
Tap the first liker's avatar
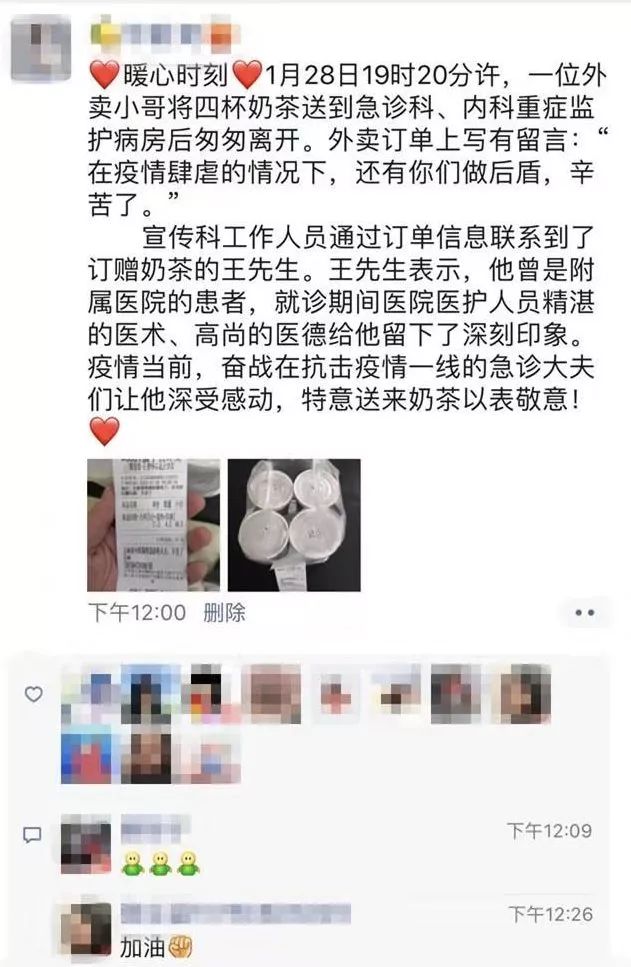coord(89,694)
